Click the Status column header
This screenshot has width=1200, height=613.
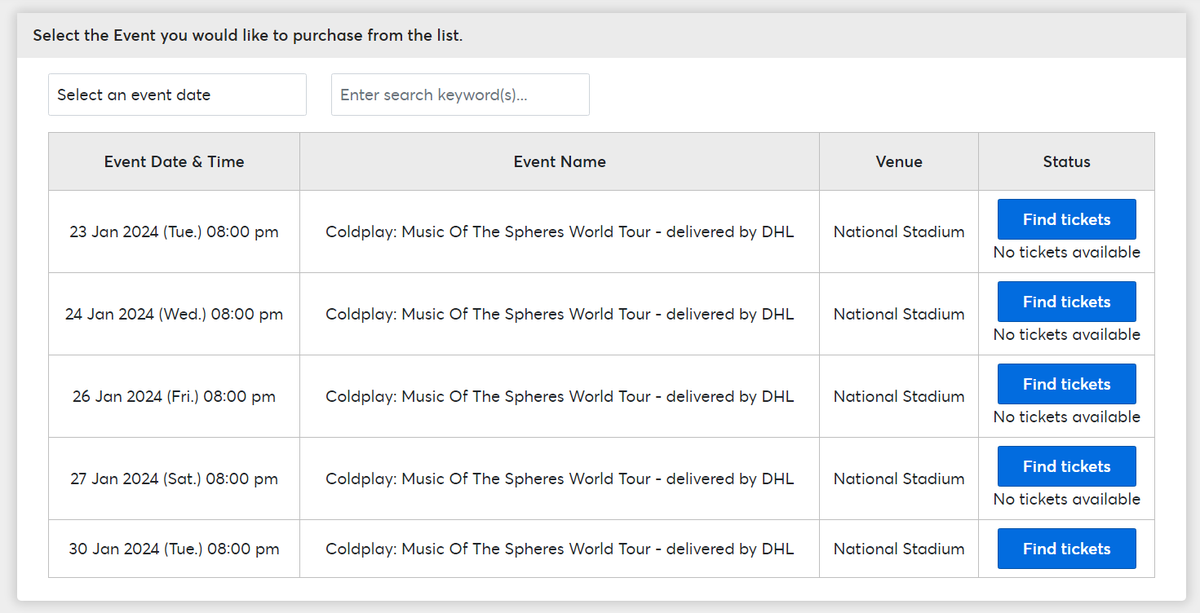1067,161
